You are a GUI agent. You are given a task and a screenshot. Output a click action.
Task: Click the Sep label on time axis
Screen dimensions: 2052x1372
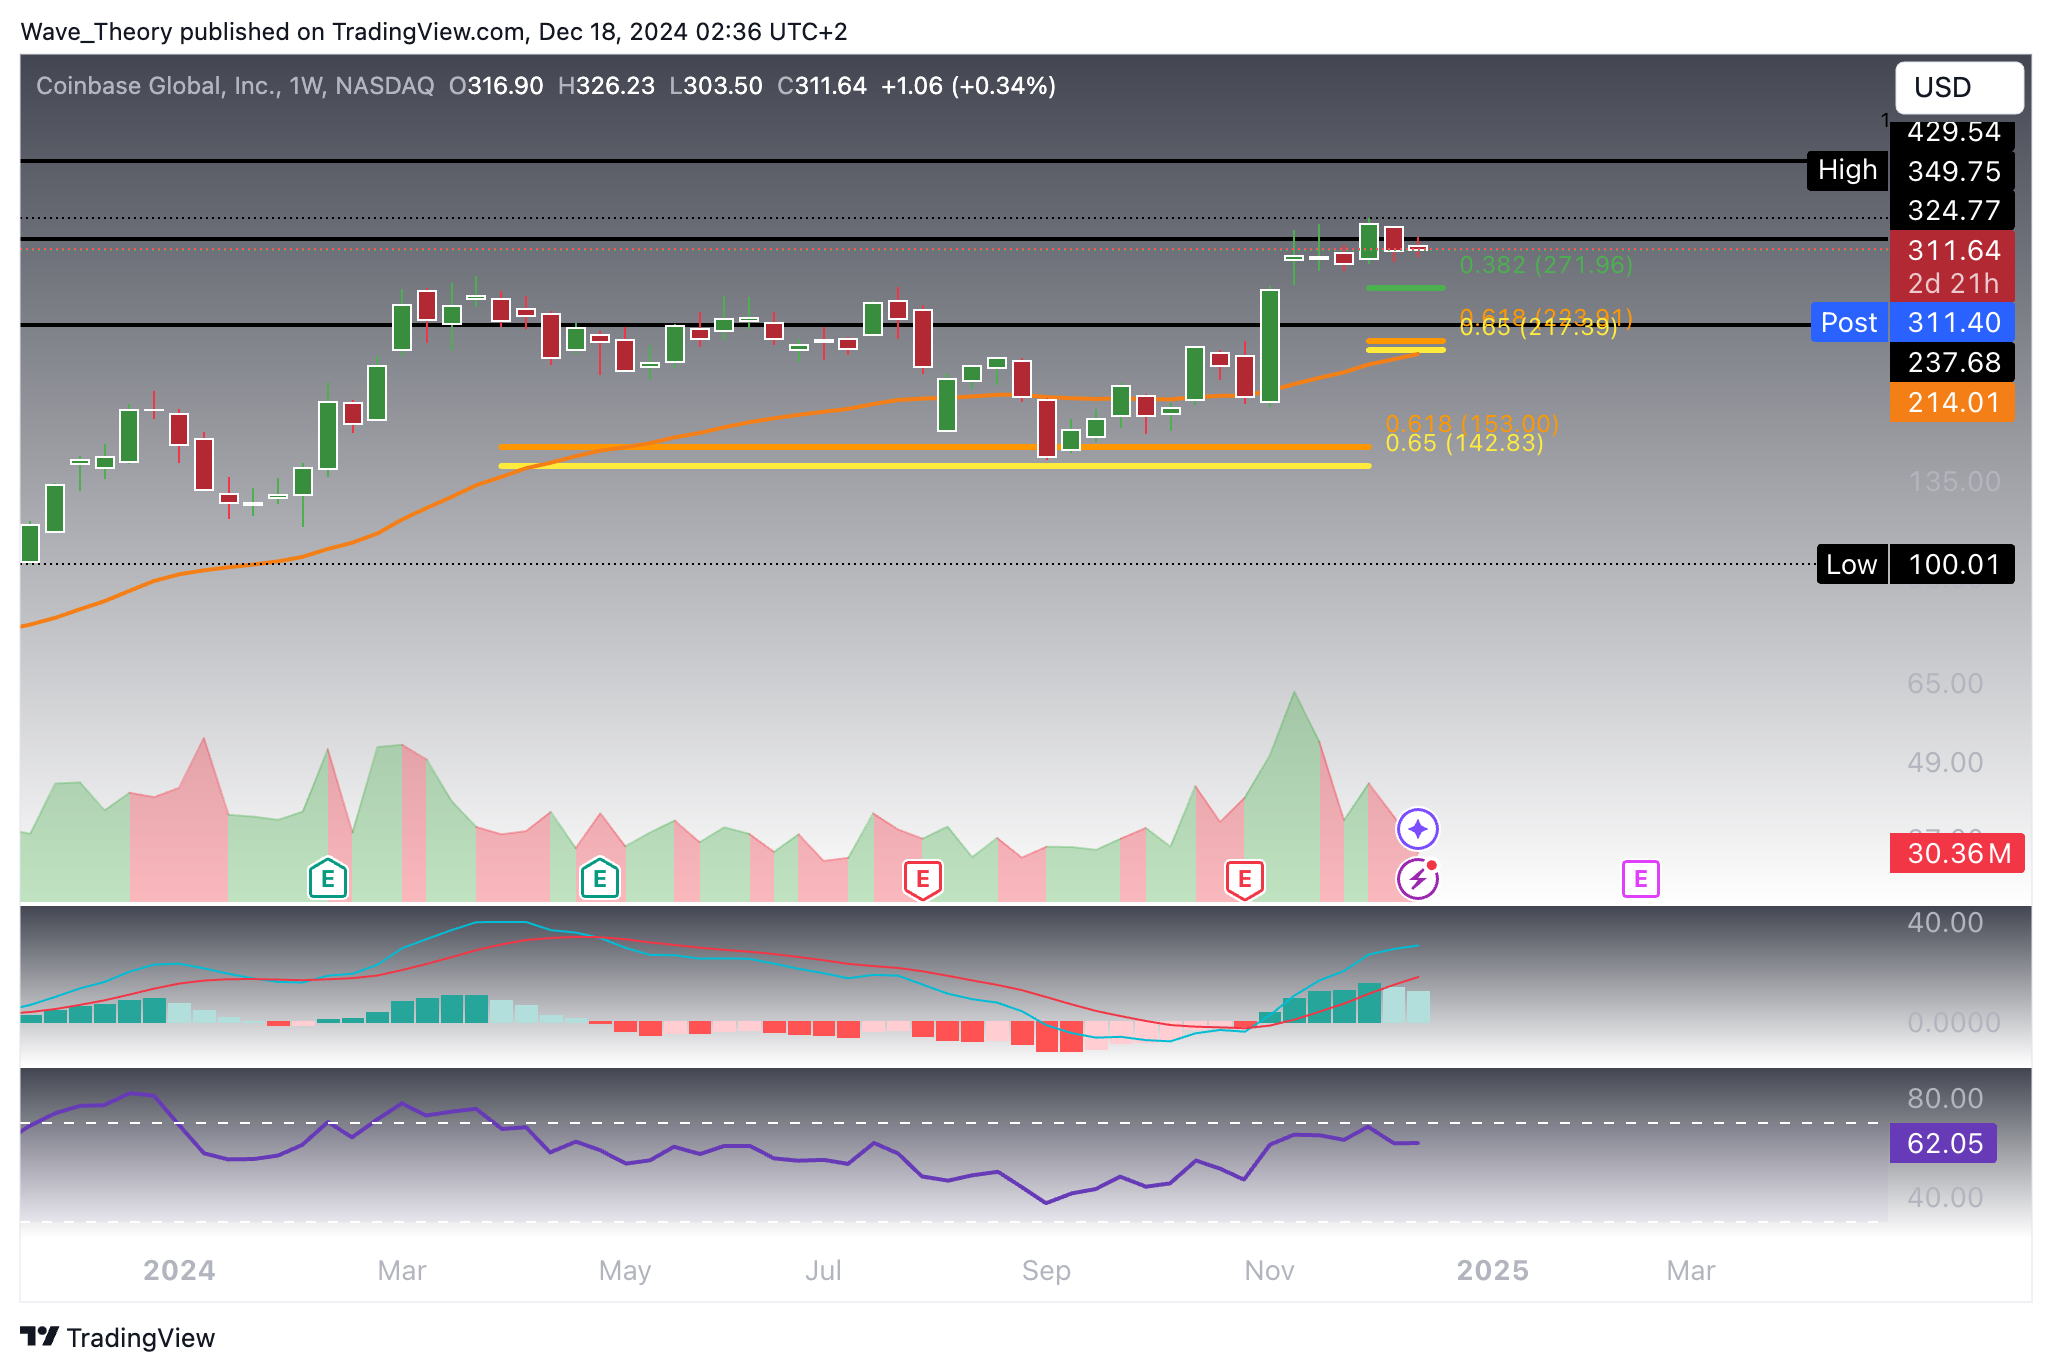pyautogui.click(x=1046, y=1270)
